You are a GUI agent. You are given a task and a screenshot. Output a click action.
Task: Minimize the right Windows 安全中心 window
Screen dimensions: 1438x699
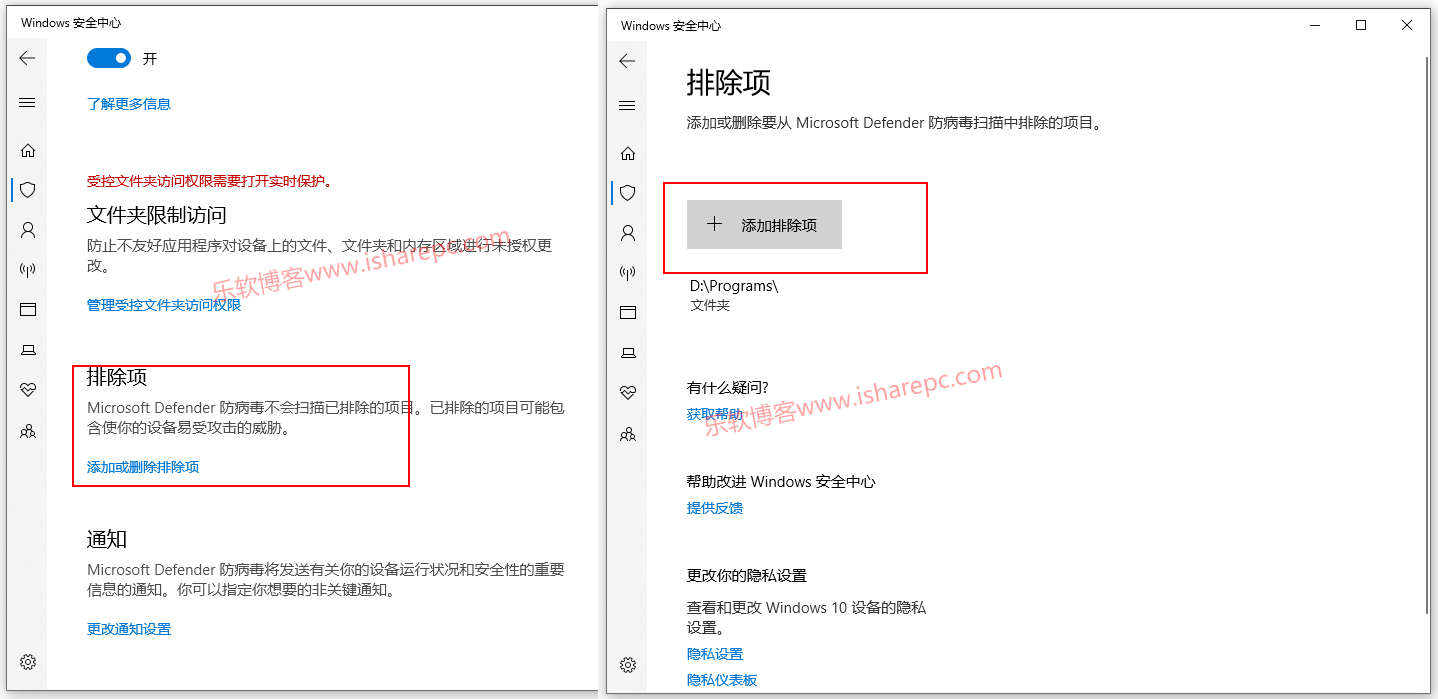coord(1315,25)
